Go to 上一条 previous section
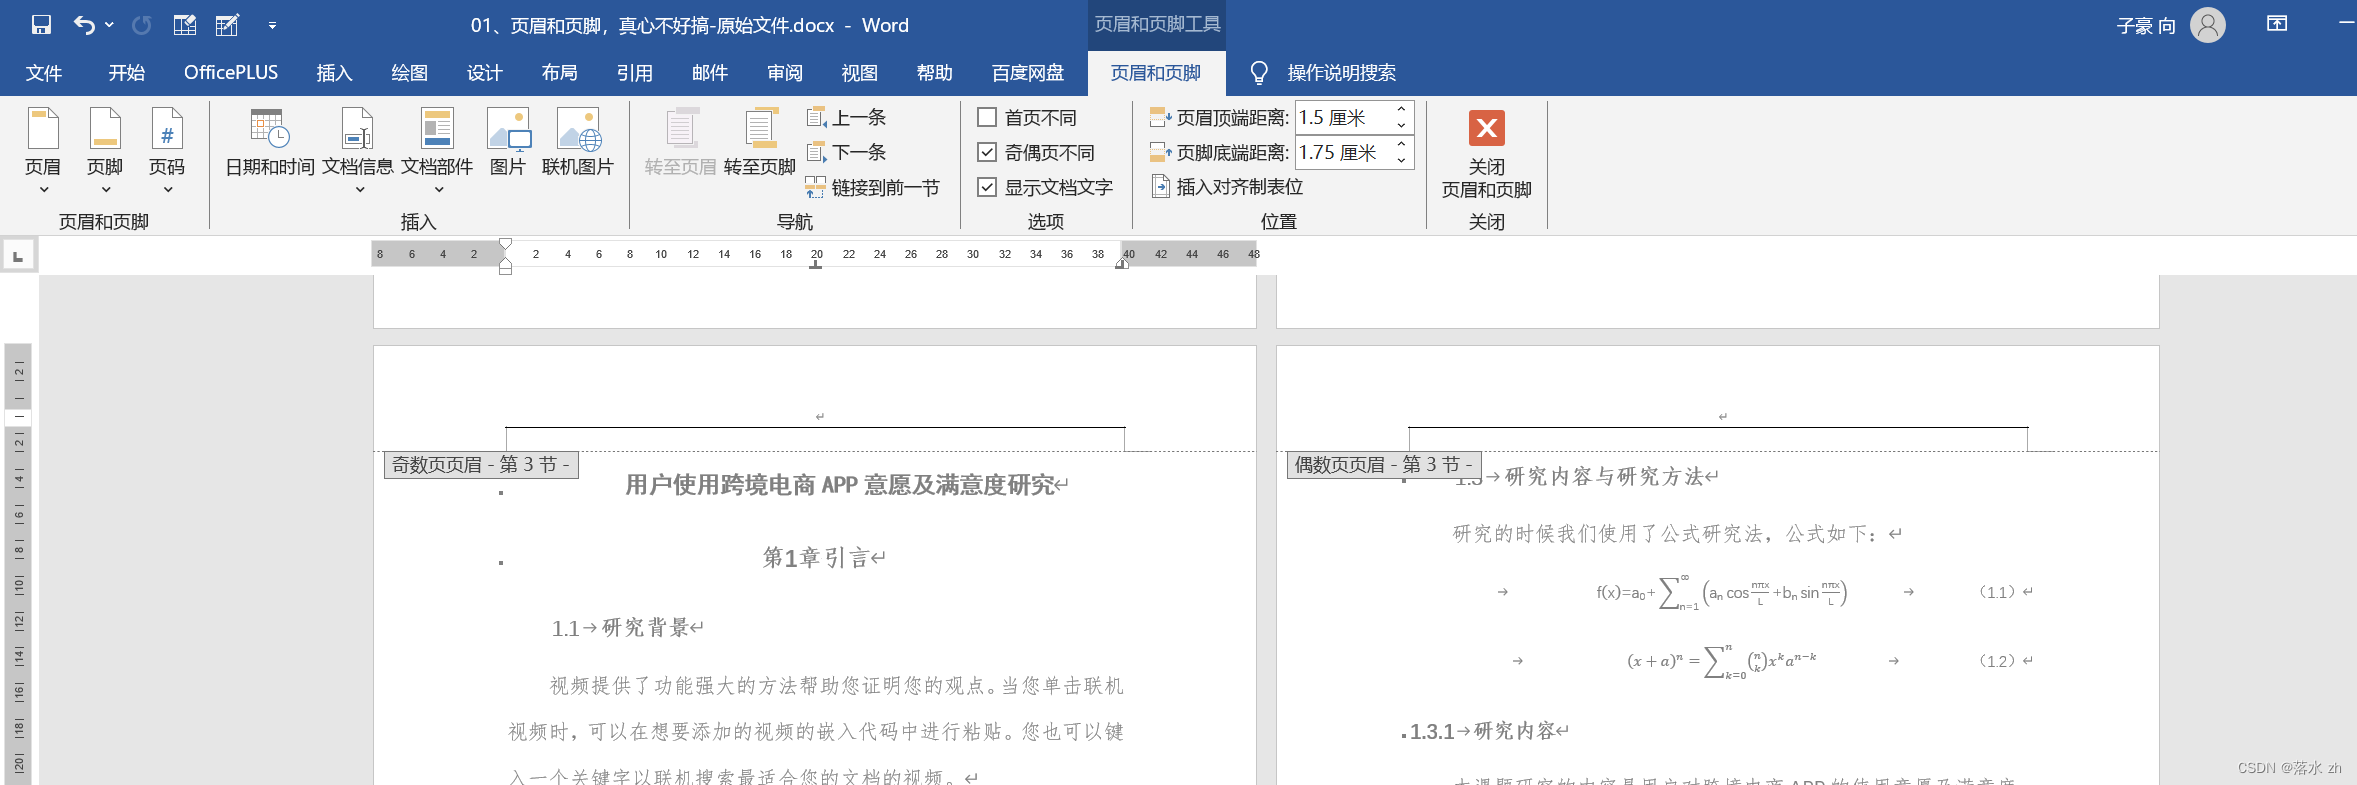This screenshot has width=2357, height=785. click(x=846, y=118)
